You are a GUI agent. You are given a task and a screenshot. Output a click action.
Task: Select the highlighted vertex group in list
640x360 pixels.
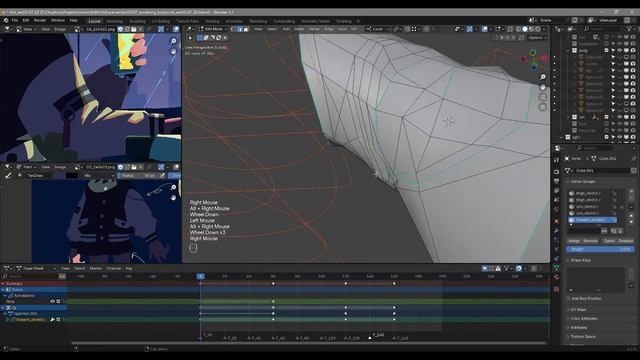593,220
